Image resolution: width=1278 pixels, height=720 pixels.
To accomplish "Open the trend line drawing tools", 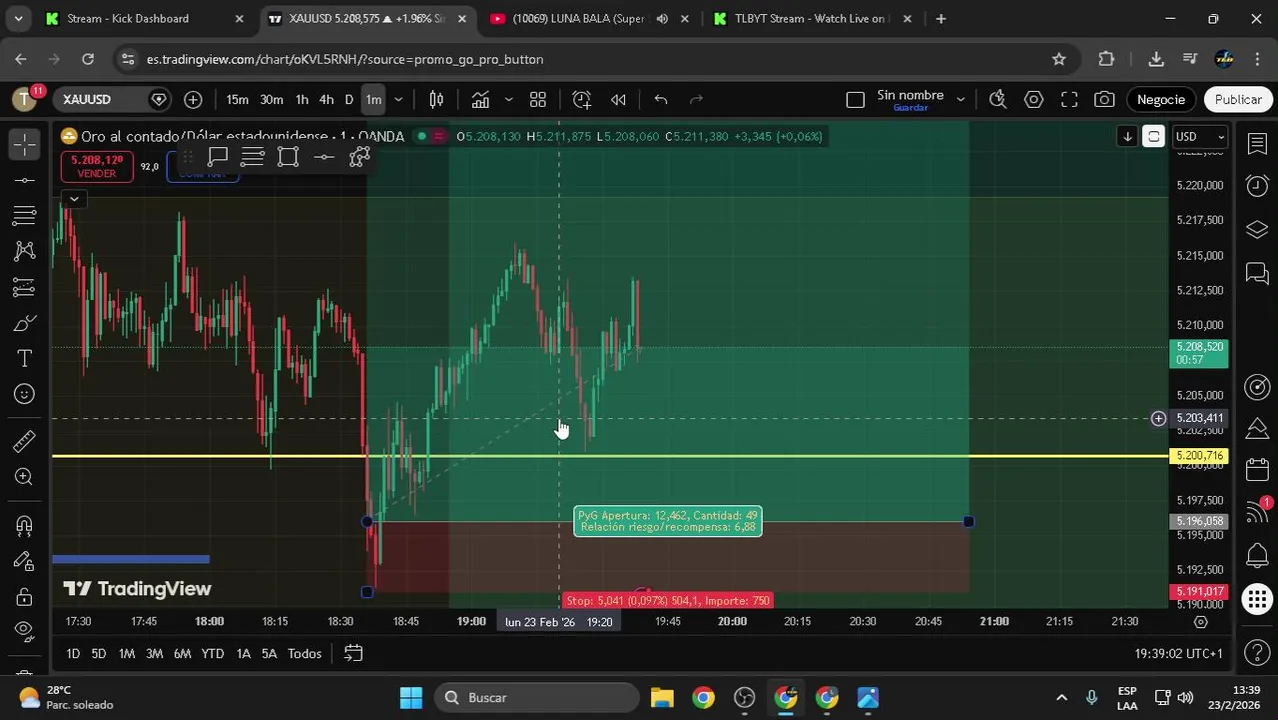I will coord(25,180).
